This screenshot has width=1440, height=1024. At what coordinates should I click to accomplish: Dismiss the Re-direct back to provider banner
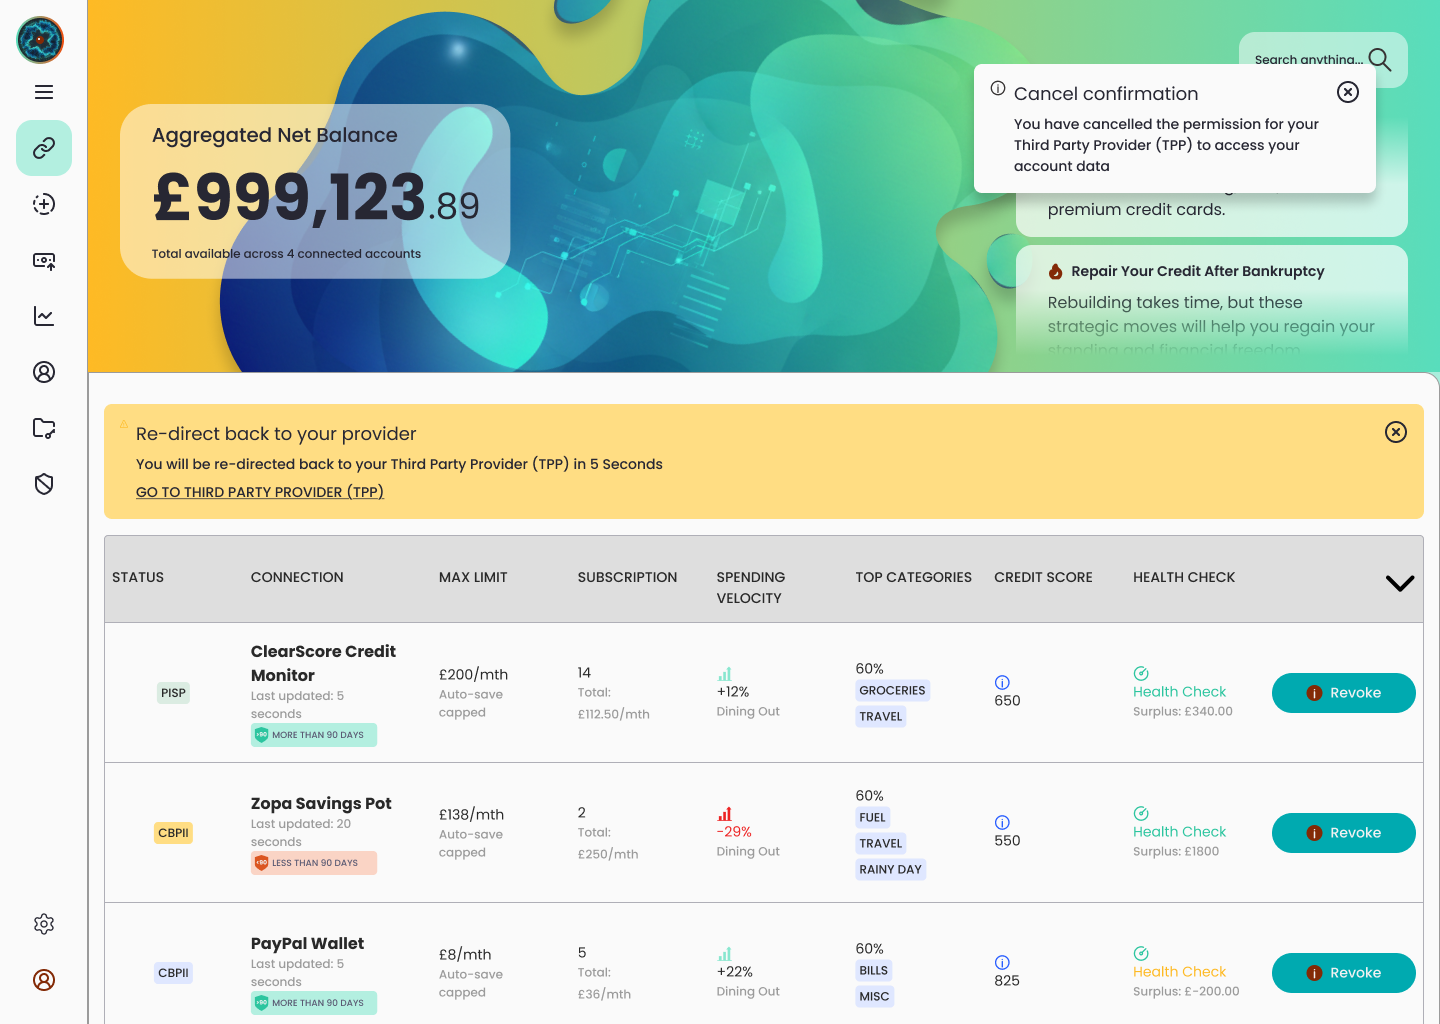pos(1396,432)
